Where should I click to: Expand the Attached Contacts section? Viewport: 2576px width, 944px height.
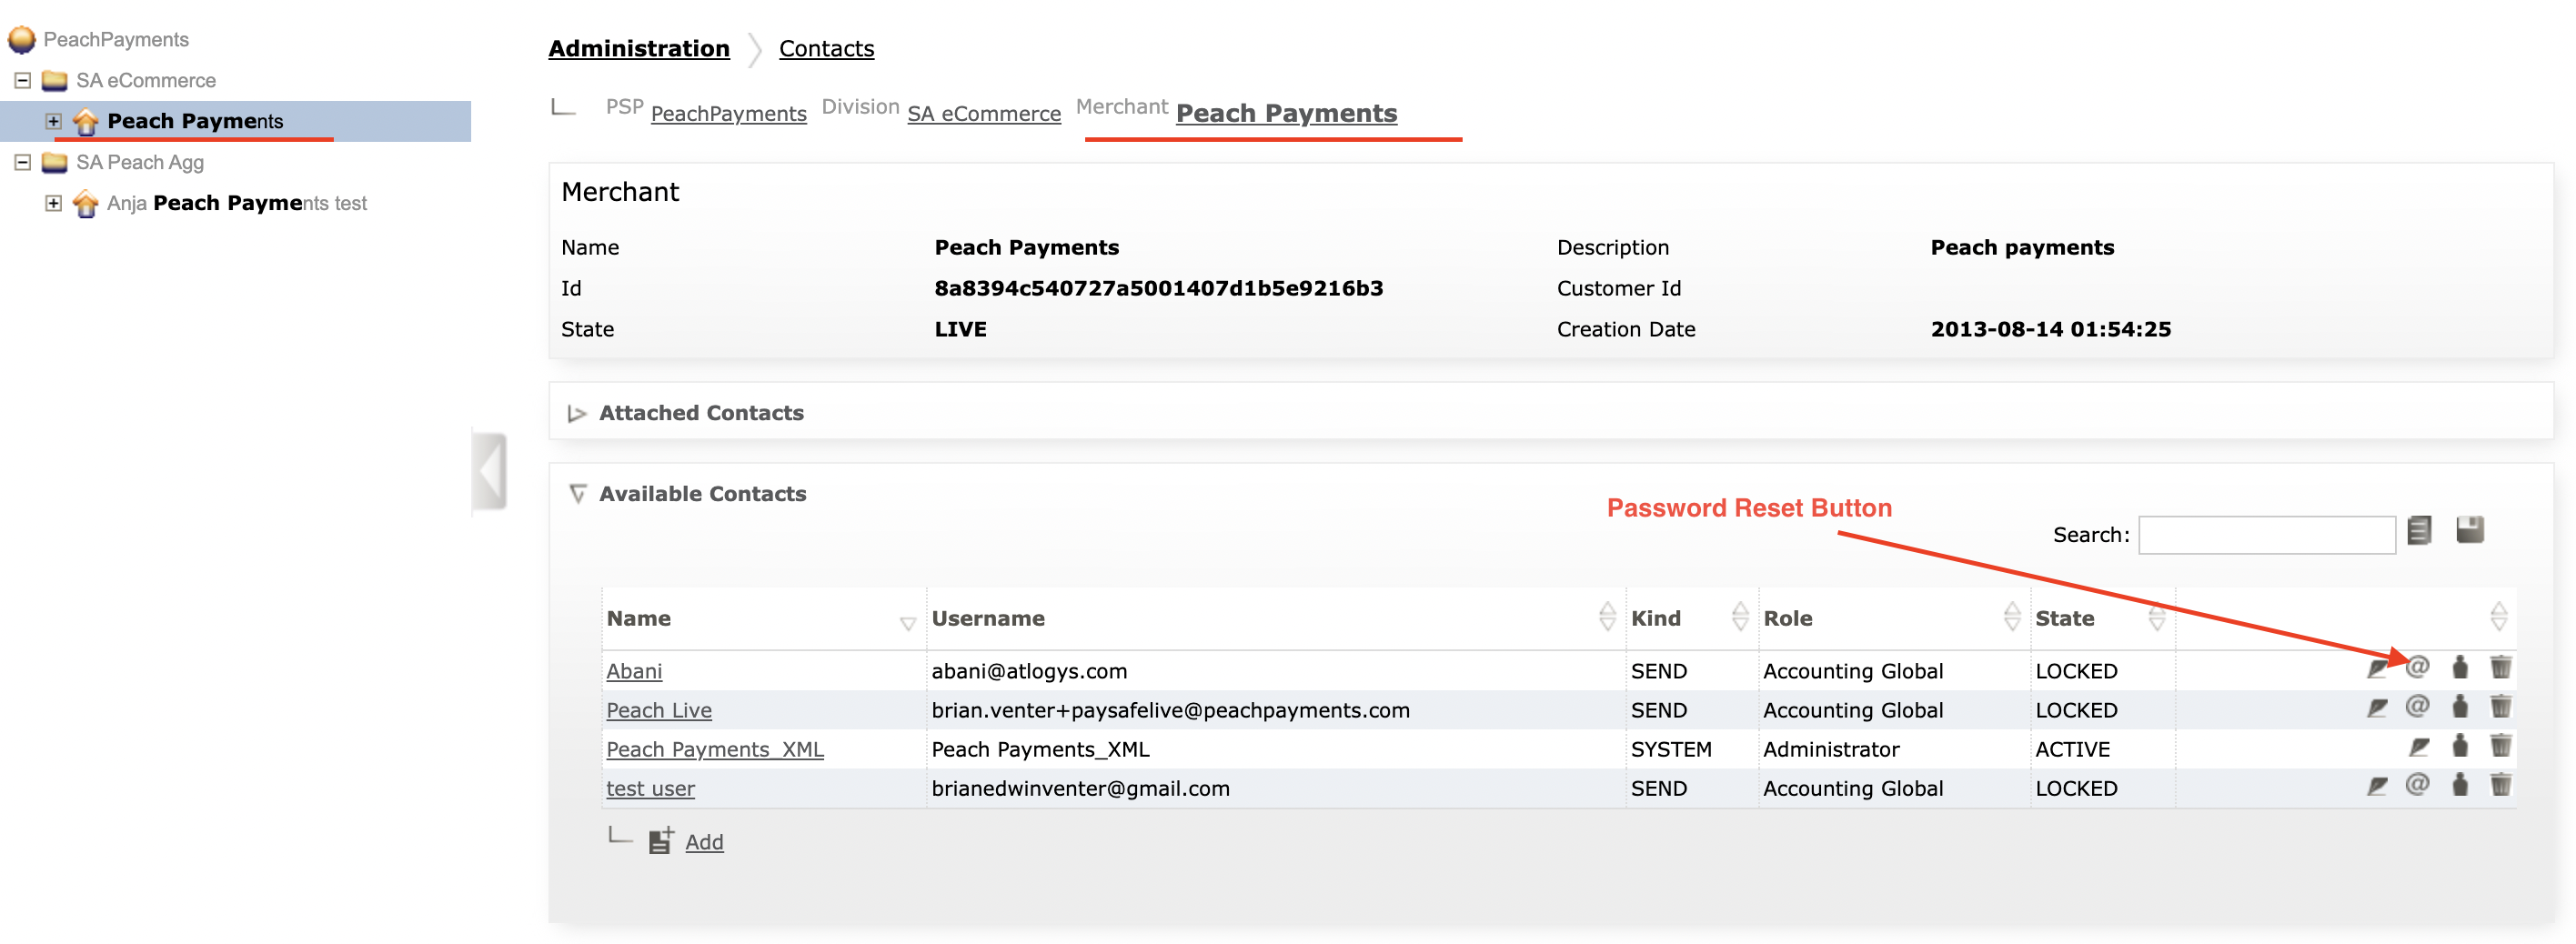[577, 413]
